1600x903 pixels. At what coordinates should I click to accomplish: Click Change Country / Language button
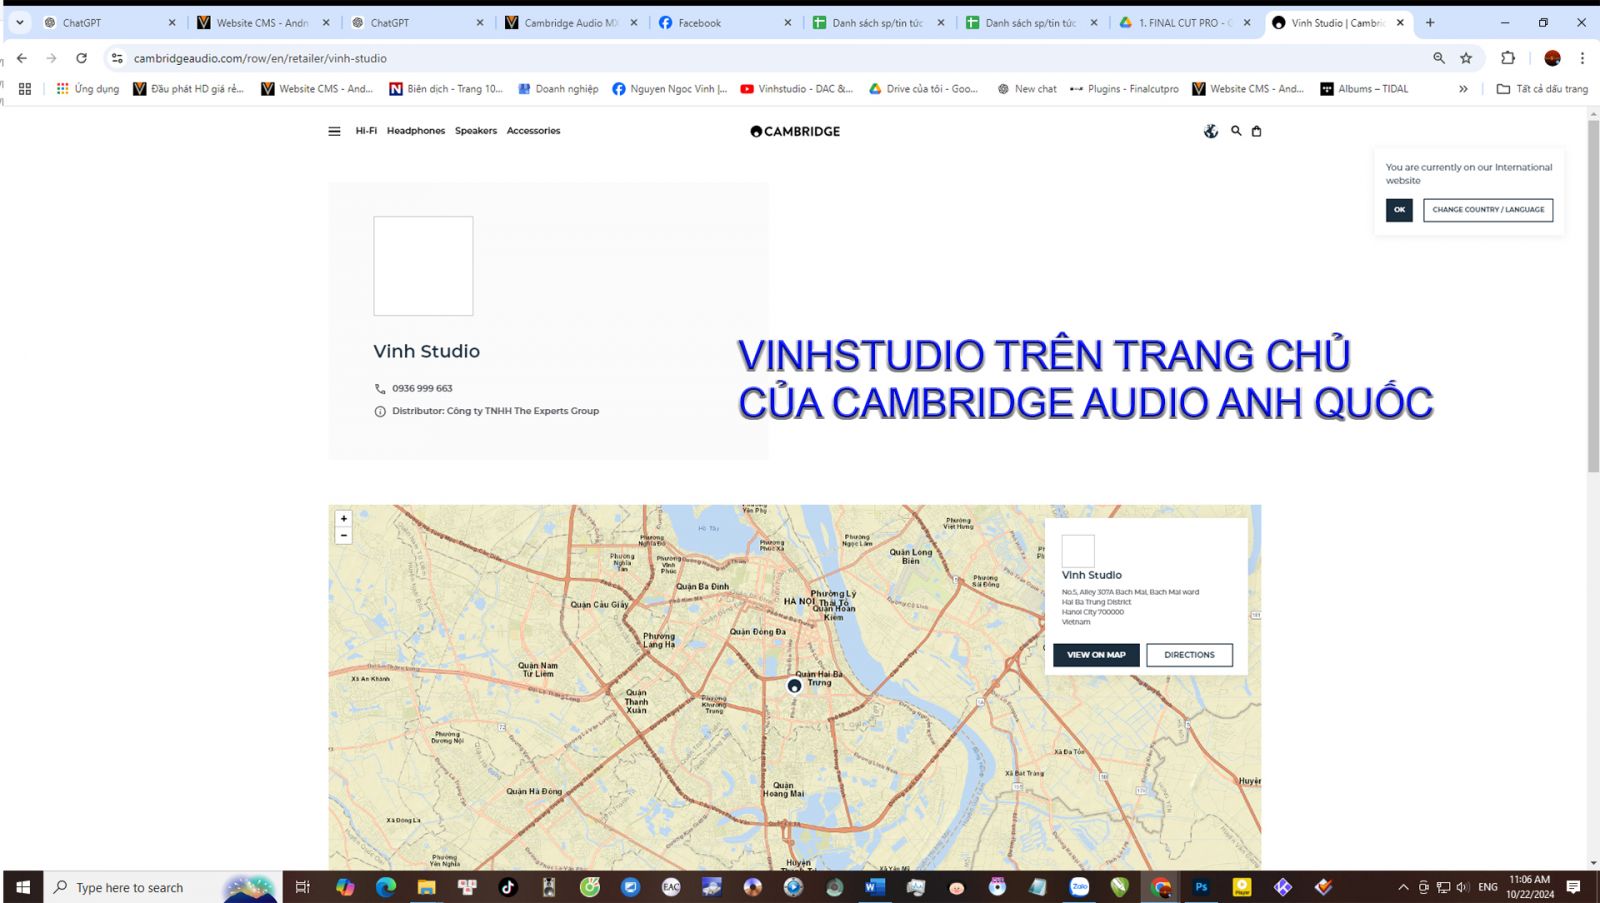[x=1488, y=210]
